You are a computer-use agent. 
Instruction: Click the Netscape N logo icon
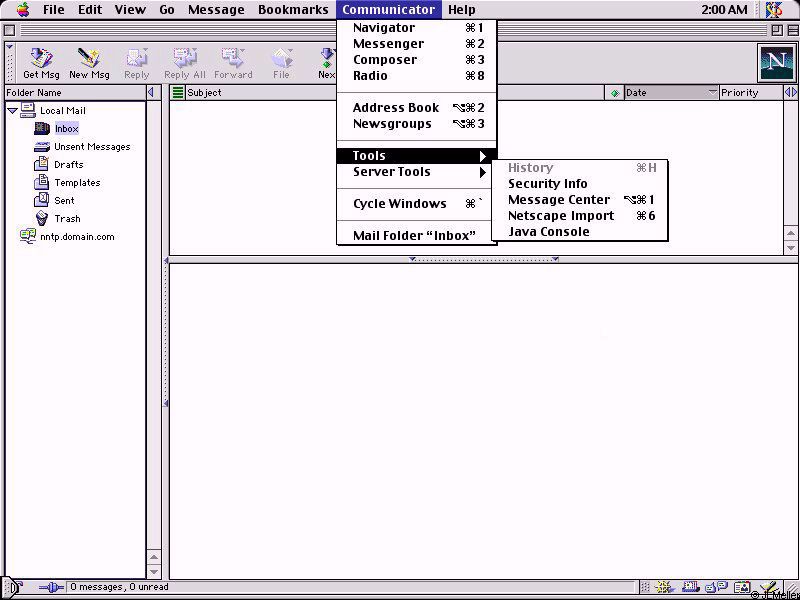tap(775, 63)
